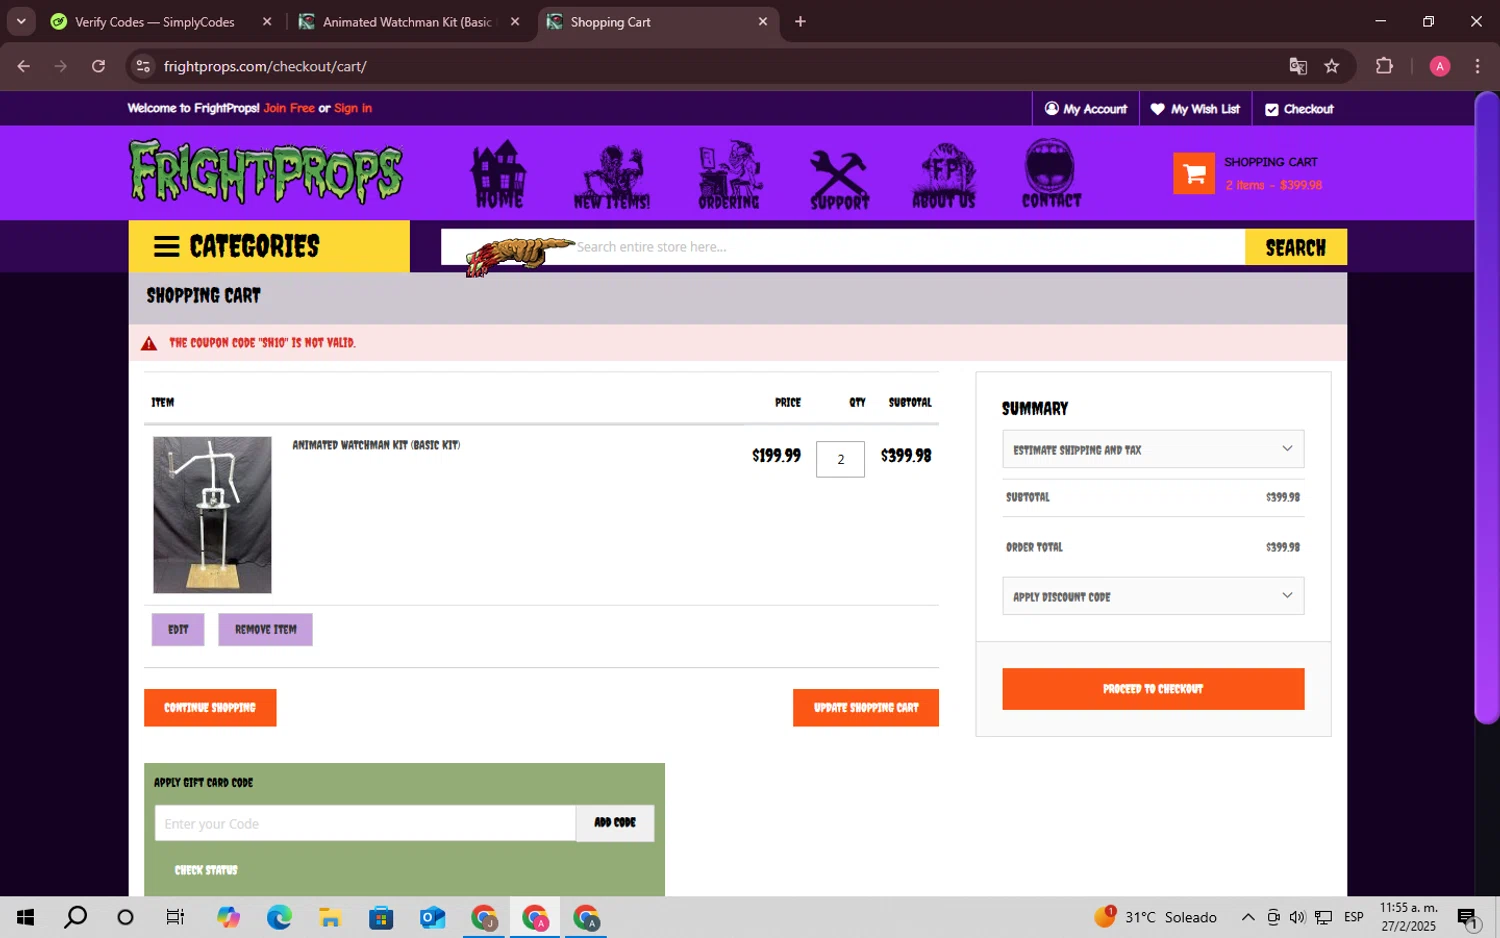View site information icon
This screenshot has width=1500, height=938.
(143, 66)
